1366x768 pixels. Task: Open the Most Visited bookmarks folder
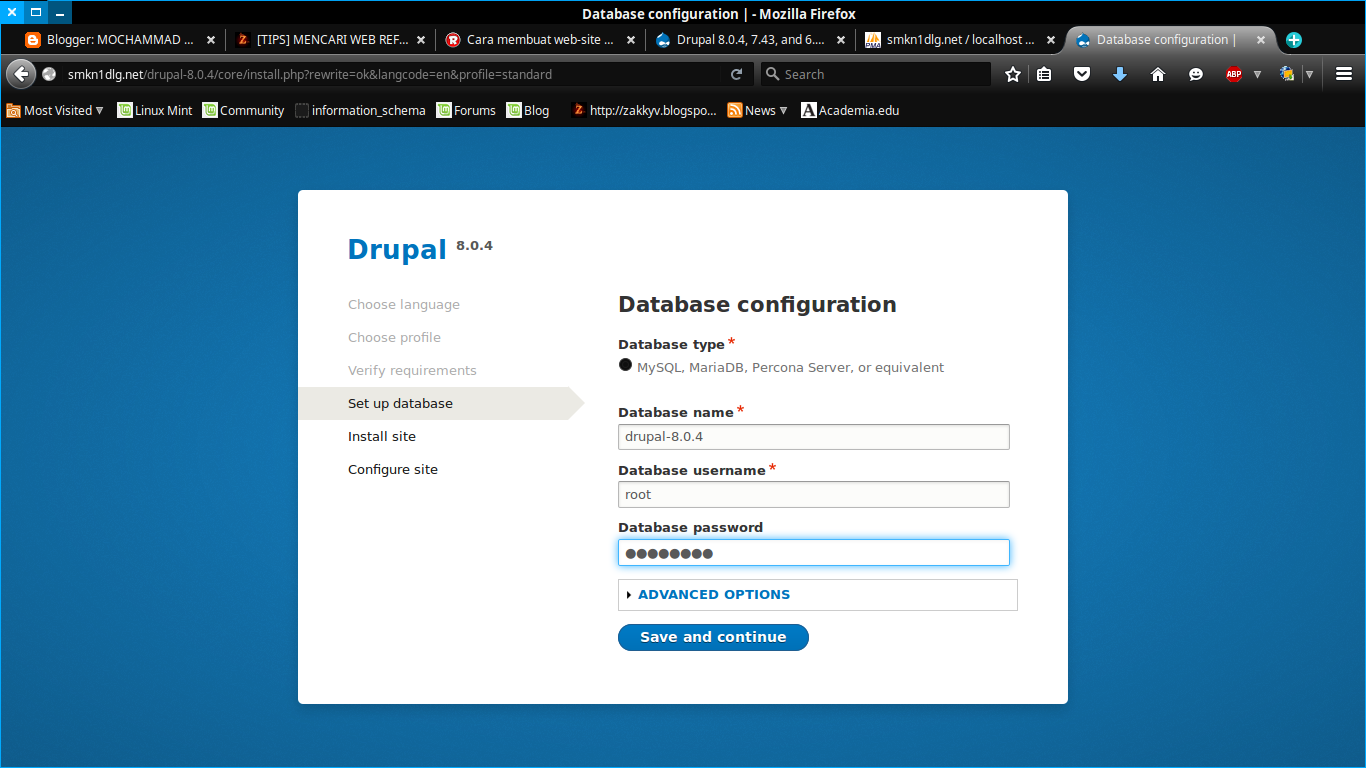pyautogui.click(x=55, y=110)
